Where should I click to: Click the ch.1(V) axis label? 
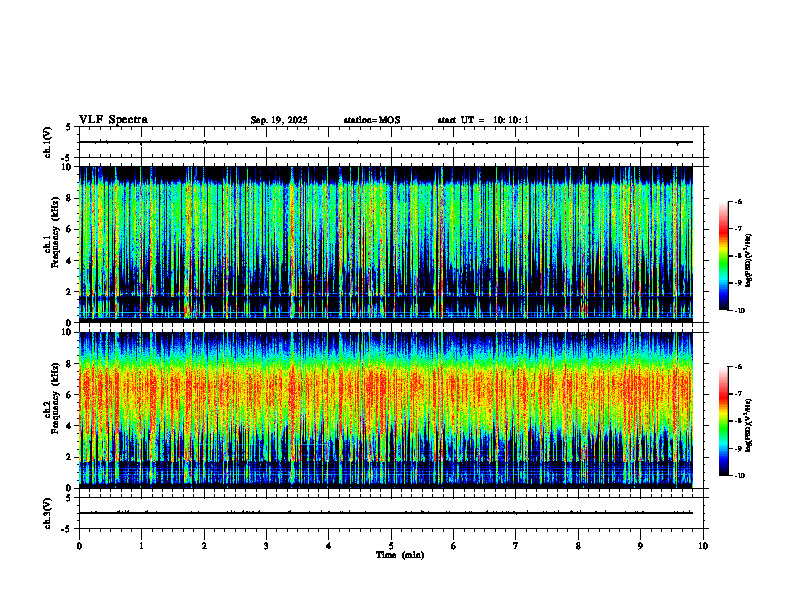coord(47,142)
